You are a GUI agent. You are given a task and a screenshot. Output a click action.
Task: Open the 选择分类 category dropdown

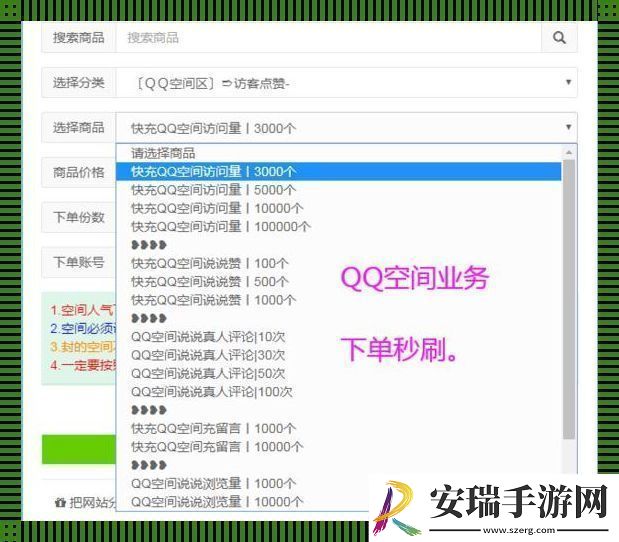[346, 83]
